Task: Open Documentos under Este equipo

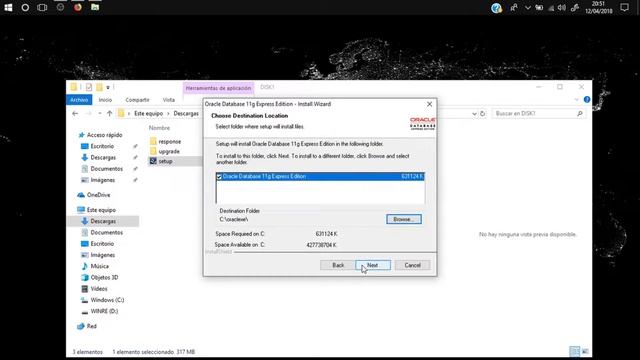Action: click(106, 233)
